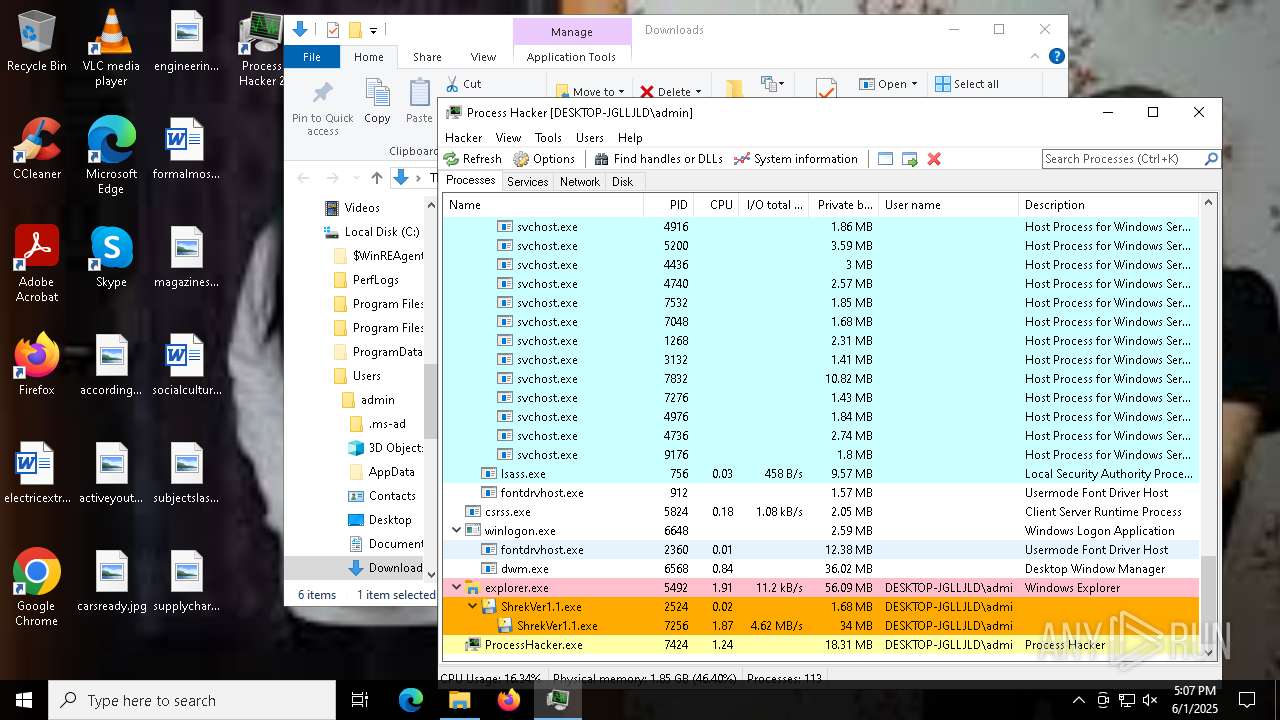Image resolution: width=1280 pixels, height=720 pixels.
Task: Click the red X terminate icon in toolbar
Action: point(934,159)
